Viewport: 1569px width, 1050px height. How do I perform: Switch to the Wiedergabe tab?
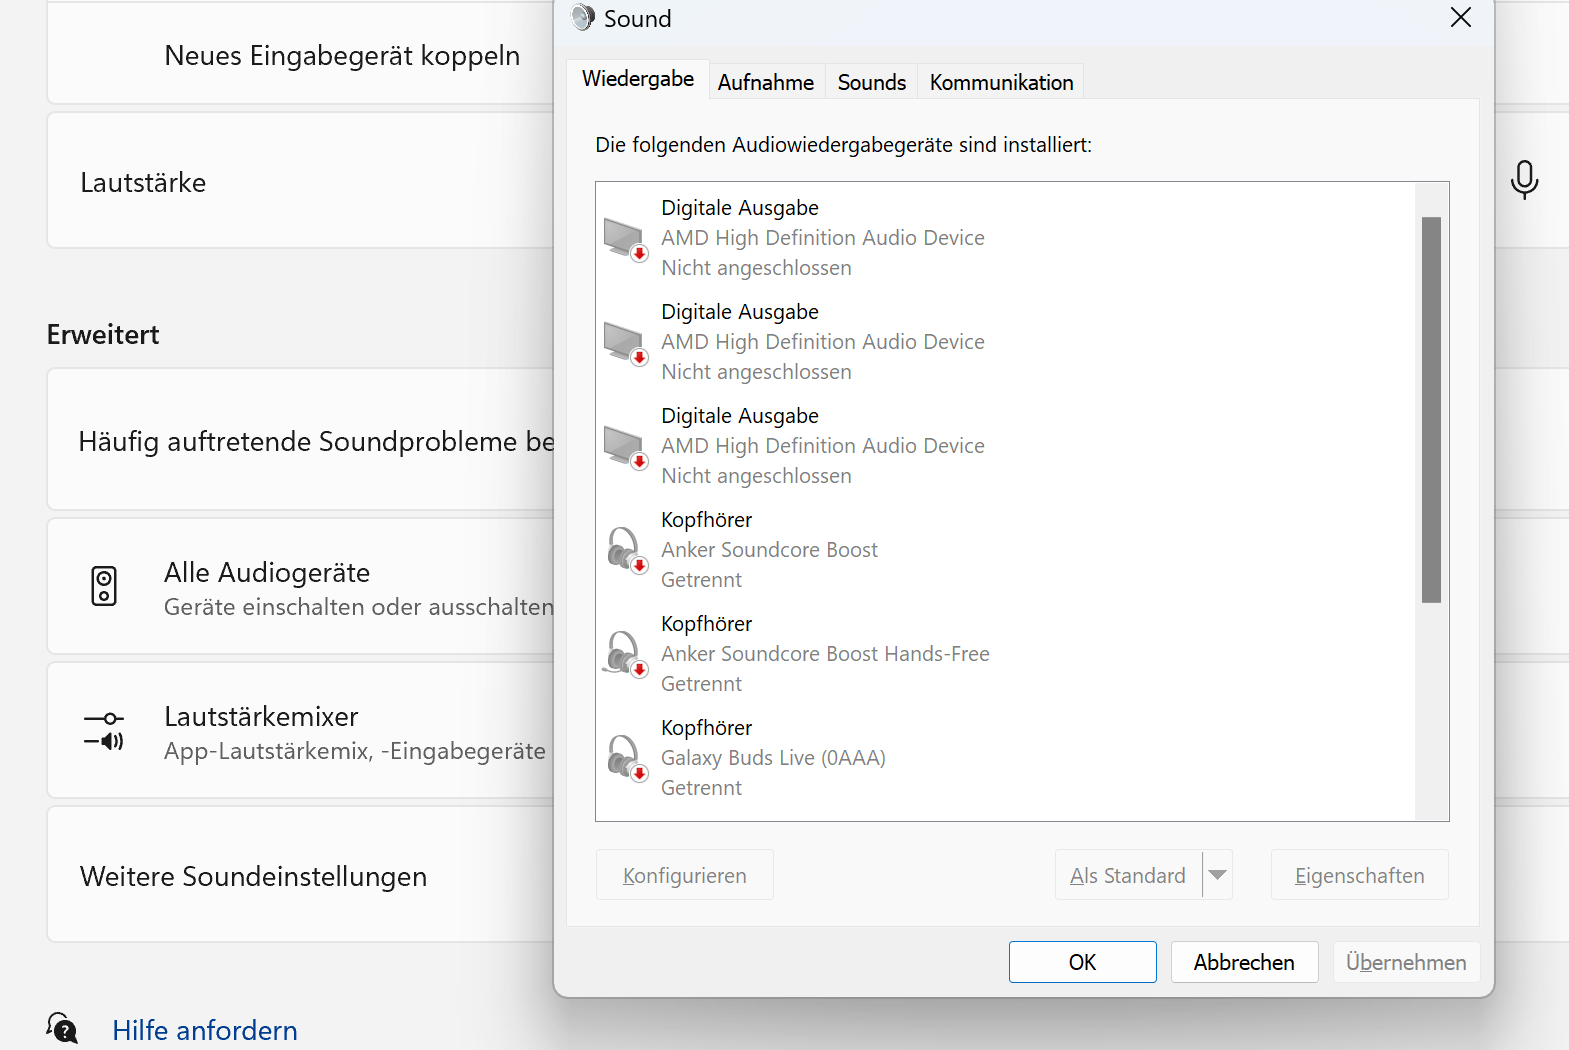638,79
